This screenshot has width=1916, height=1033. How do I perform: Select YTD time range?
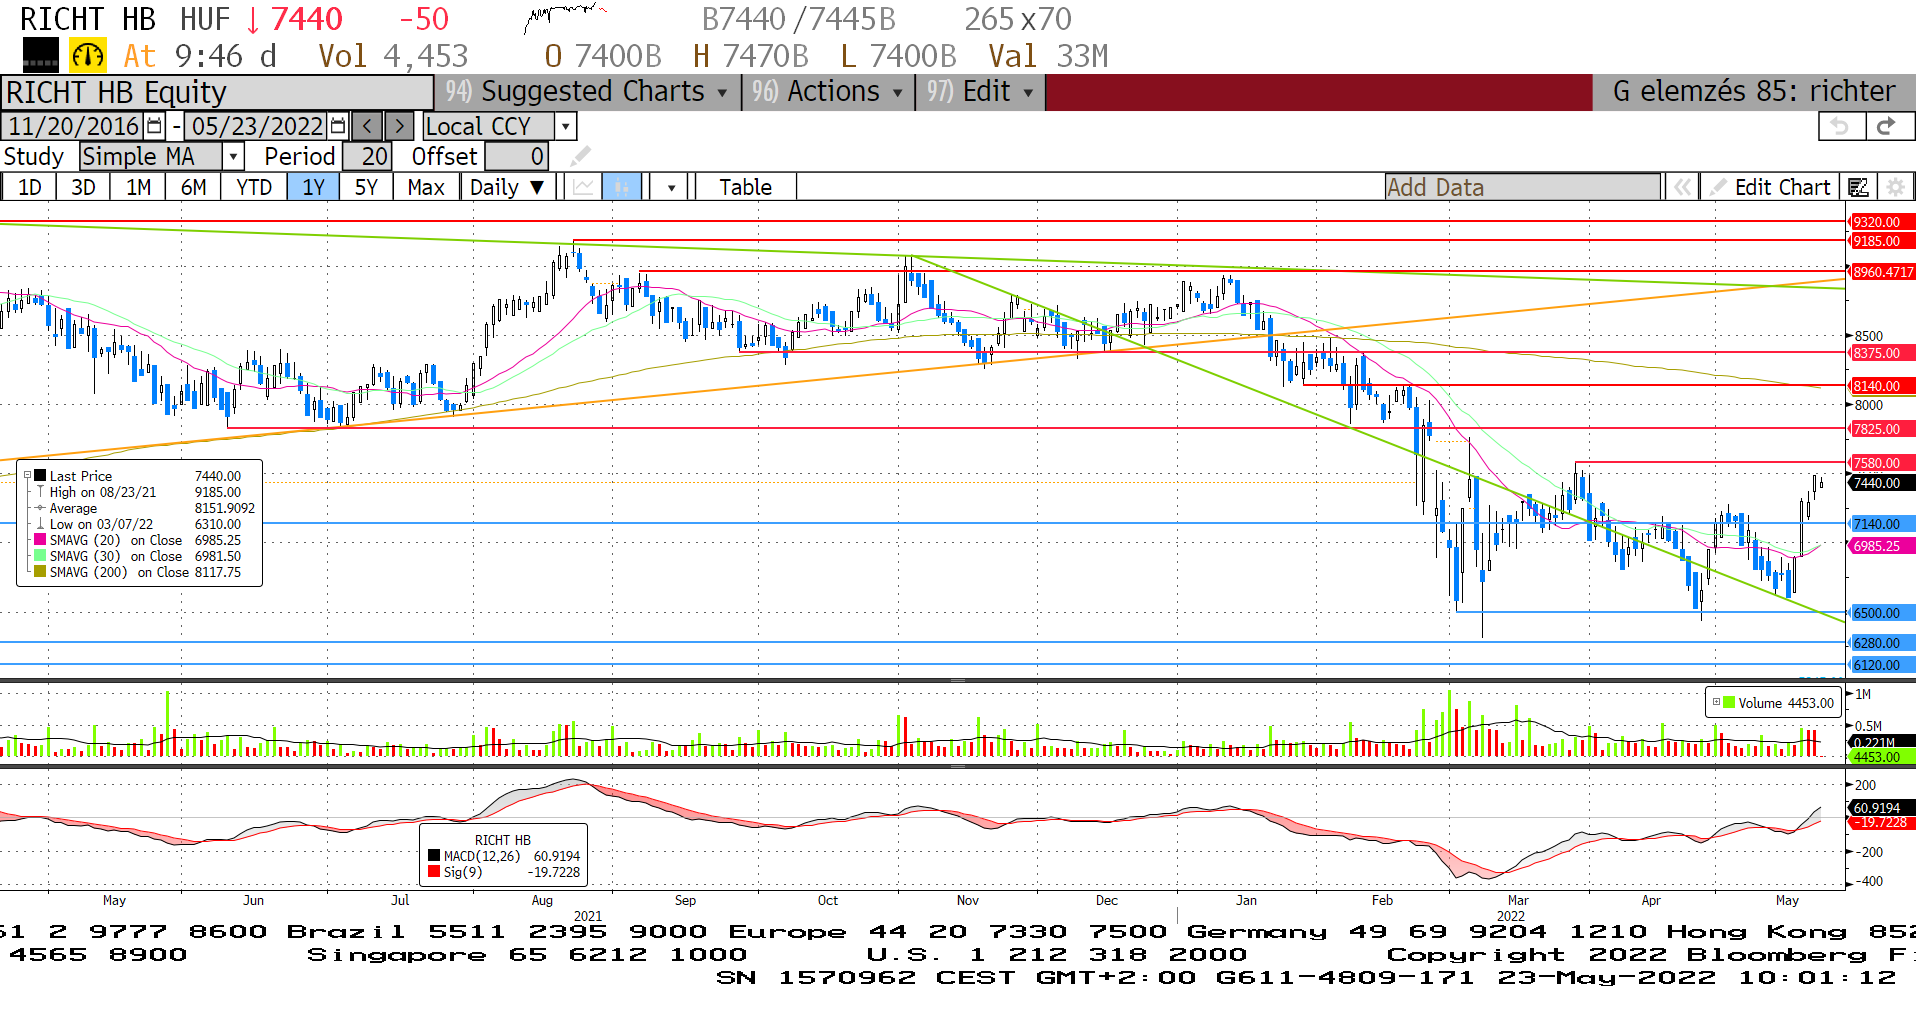pos(254,187)
